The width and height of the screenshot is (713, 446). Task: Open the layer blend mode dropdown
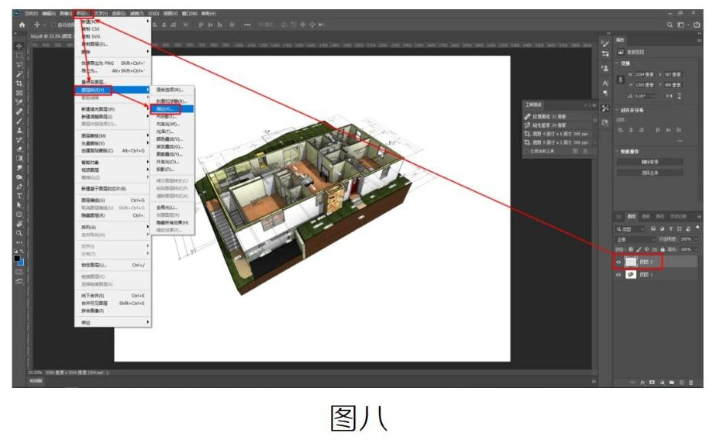coord(636,239)
